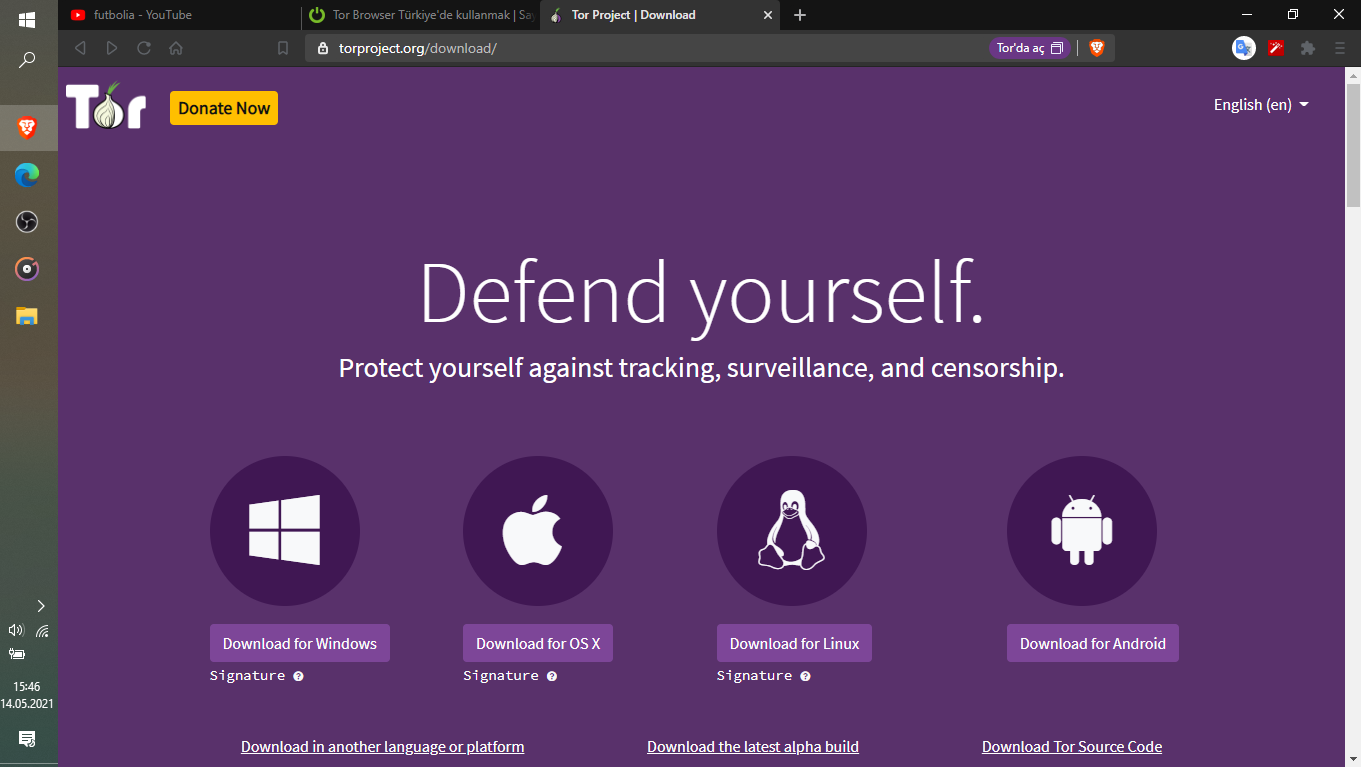Viewport: 1361px width, 767px height.
Task: Click the Tor onion logo
Action: tap(106, 105)
